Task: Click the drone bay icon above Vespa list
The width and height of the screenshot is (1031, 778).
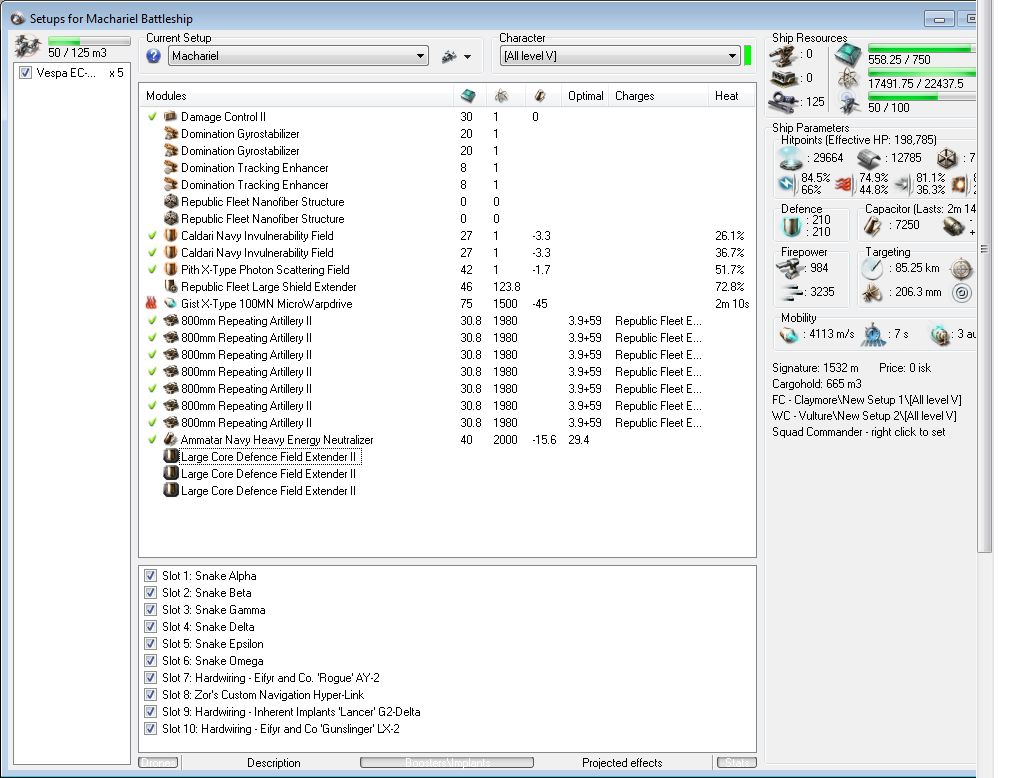Action: coord(28,46)
